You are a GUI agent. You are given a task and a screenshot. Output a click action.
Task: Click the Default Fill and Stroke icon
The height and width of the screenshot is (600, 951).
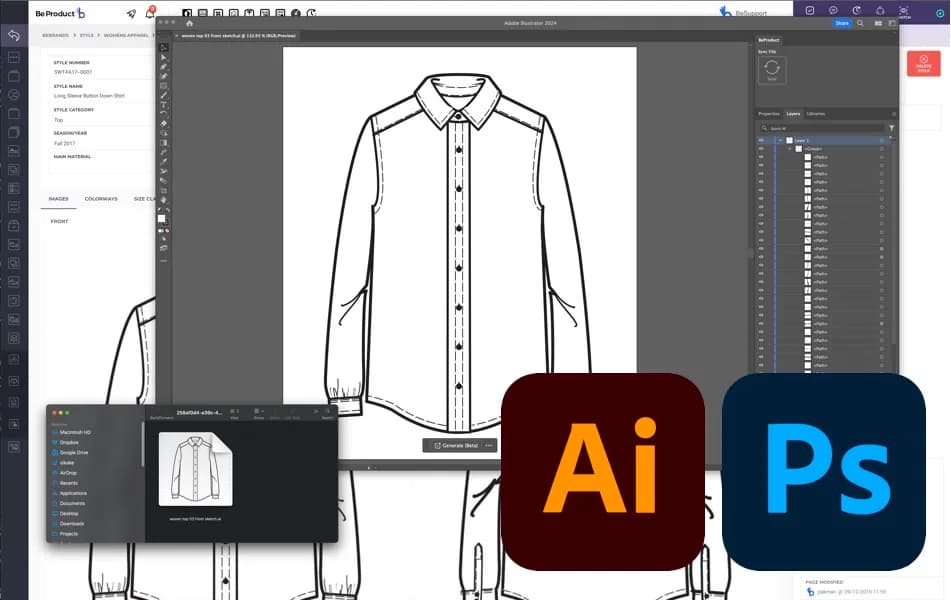point(160,210)
